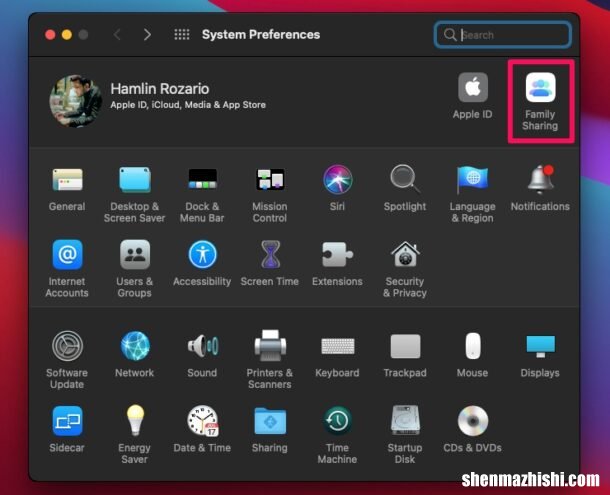Show all preferences grid button
610x495 pixels.
click(x=182, y=35)
